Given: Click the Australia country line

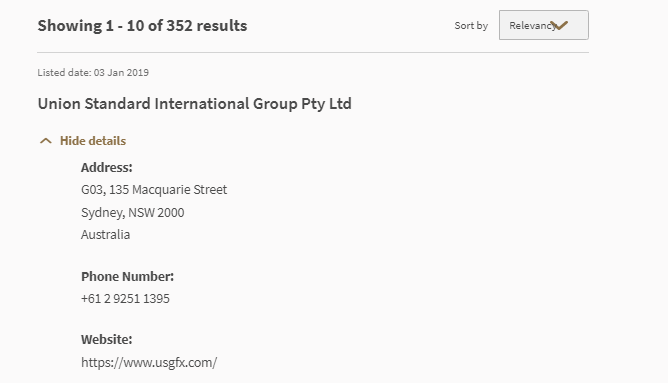Looking at the screenshot, I should 105,235.
